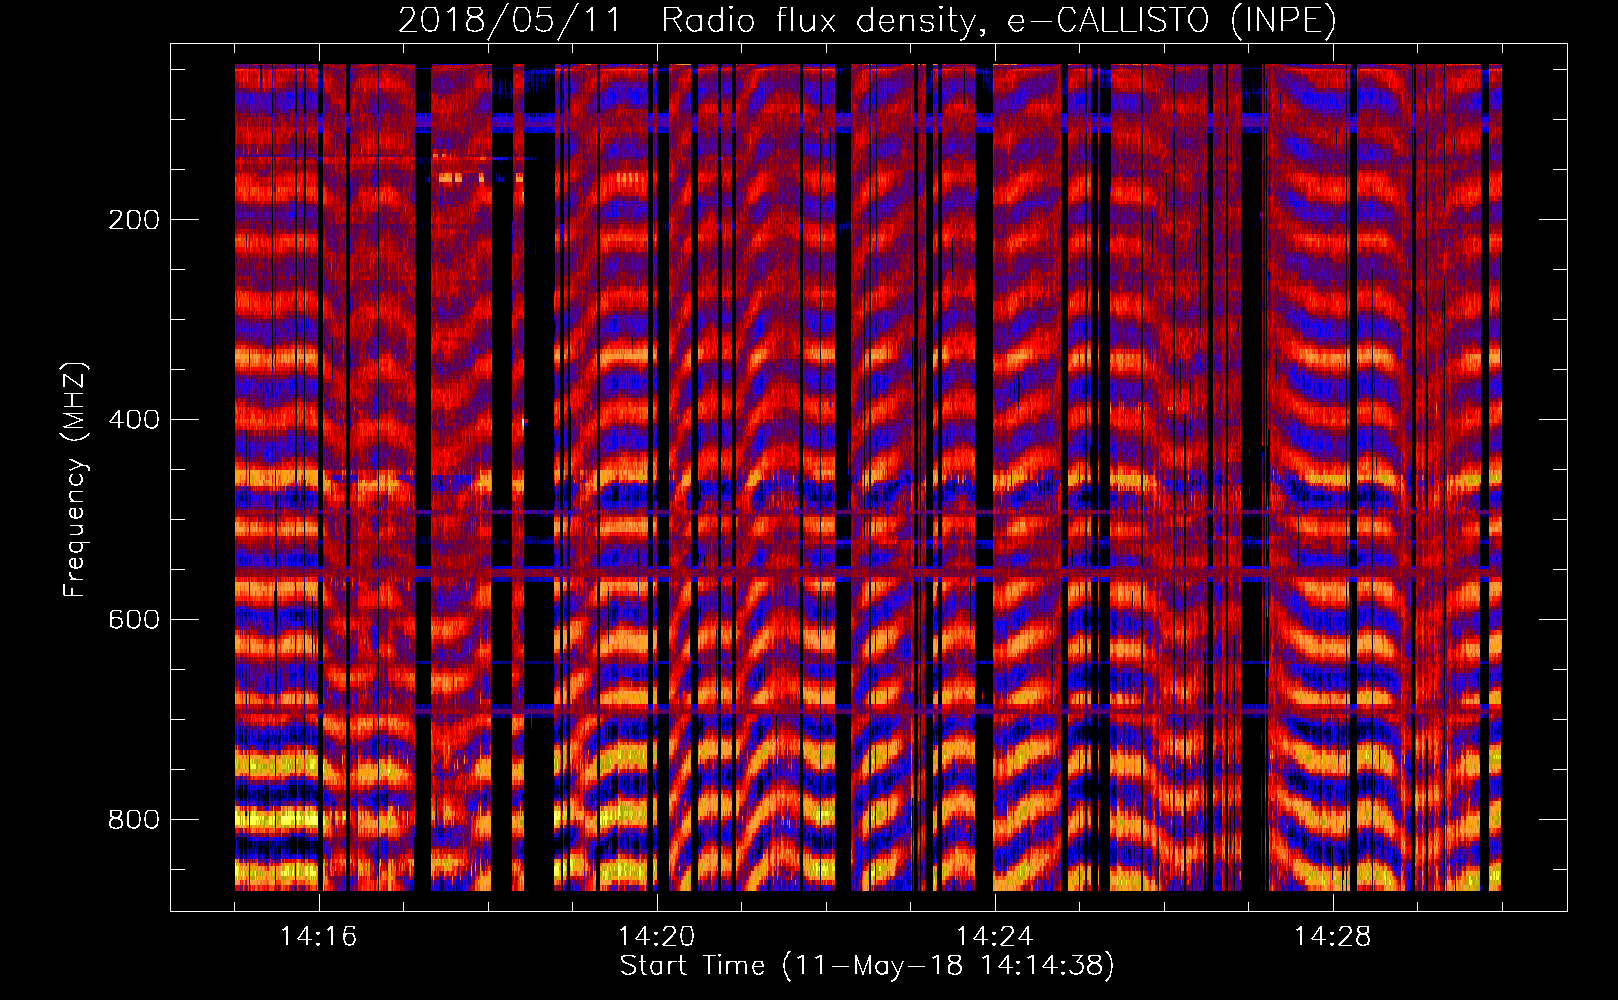Click the '14:24' time tick label
The image size is (1618, 1000).
click(994, 937)
